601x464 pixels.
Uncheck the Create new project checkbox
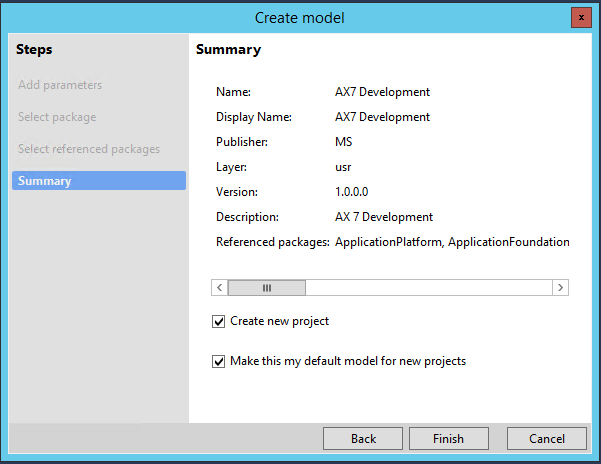click(x=219, y=322)
